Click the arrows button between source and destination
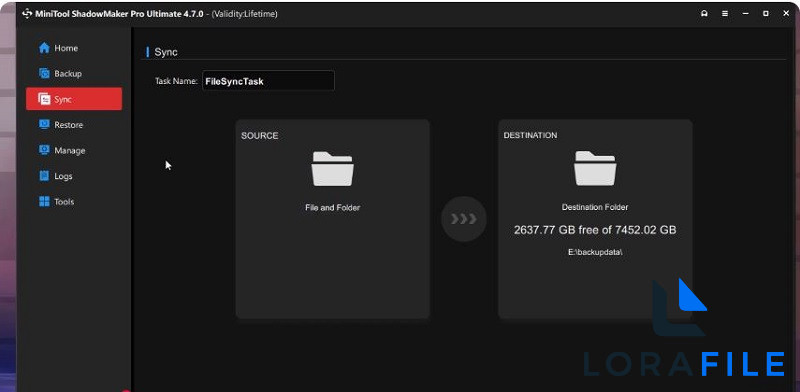Viewport: 800px width, 392px height. coord(464,219)
